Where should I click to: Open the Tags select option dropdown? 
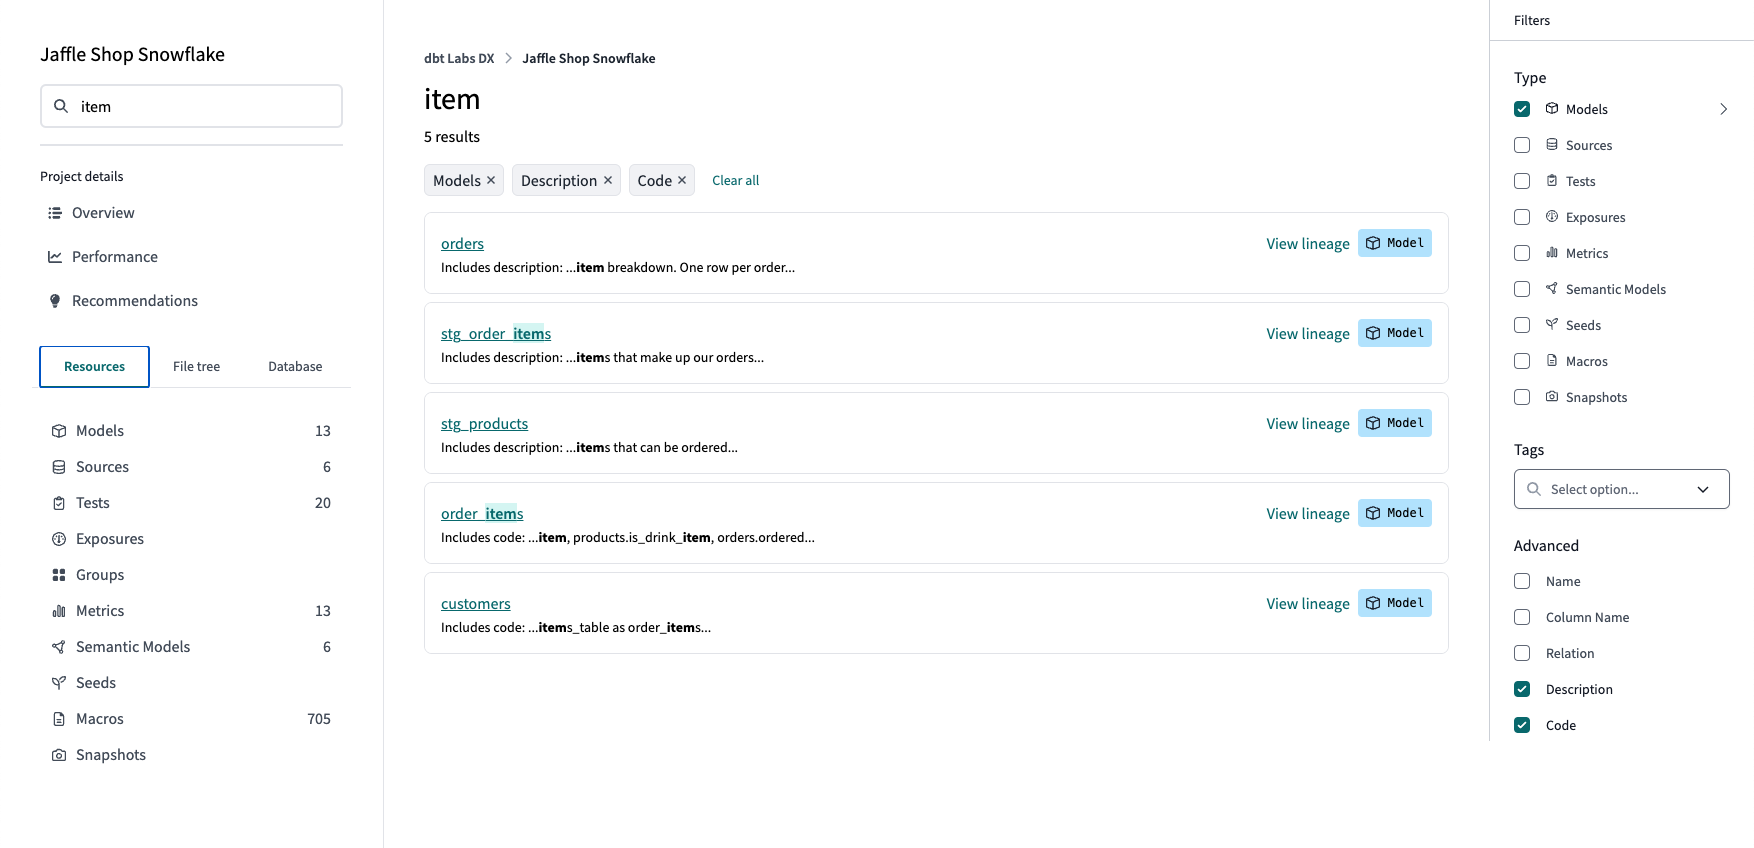tap(1621, 489)
